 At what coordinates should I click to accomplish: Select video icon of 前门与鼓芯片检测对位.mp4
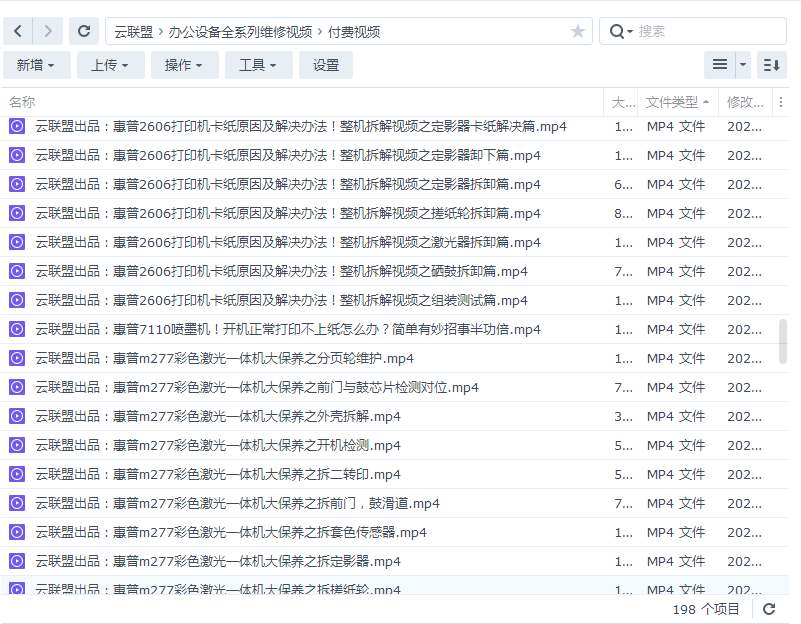pyautogui.click(x=17, y=388)
